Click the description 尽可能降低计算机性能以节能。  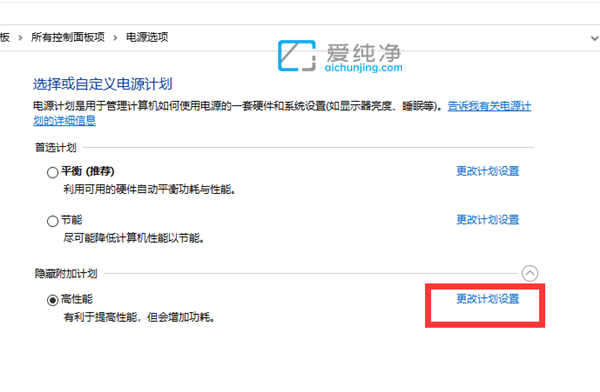click(x=134, y=238)
